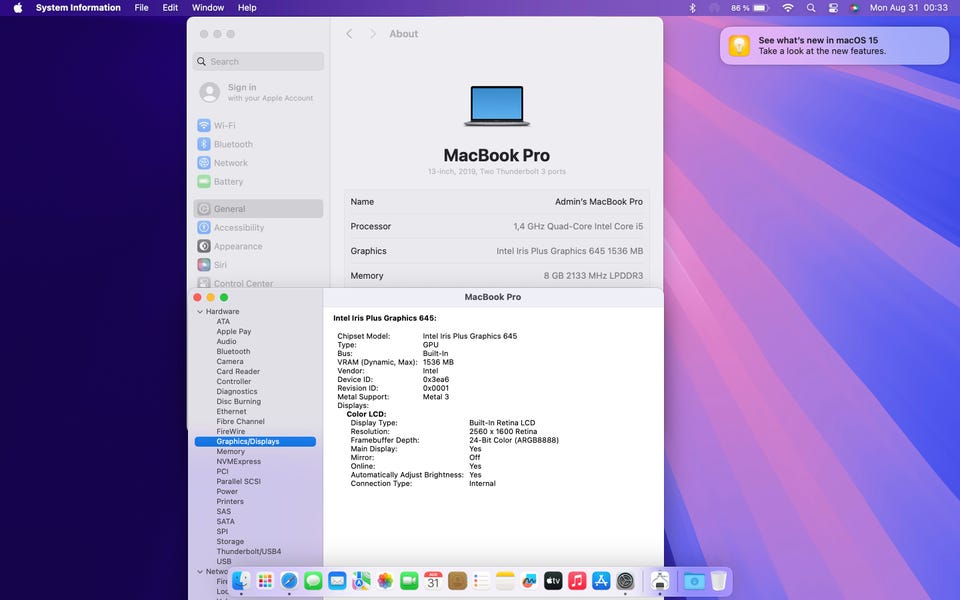Select Card Reader in the Hardware list

coord(238,372)
